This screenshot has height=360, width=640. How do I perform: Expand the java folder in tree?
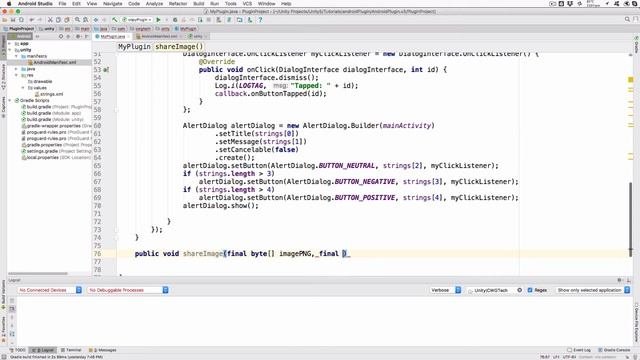16,69
